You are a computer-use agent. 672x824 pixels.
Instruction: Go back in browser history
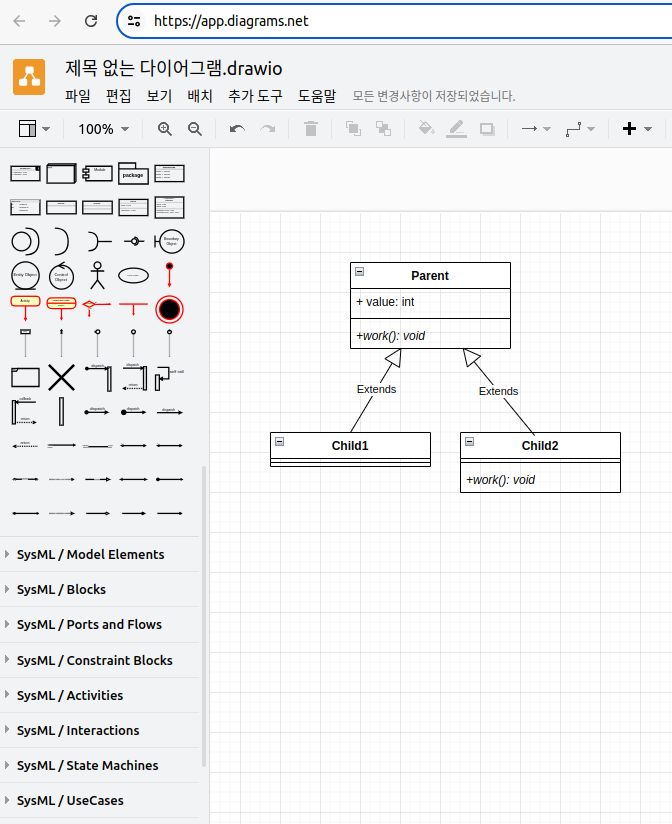[19, 21]
